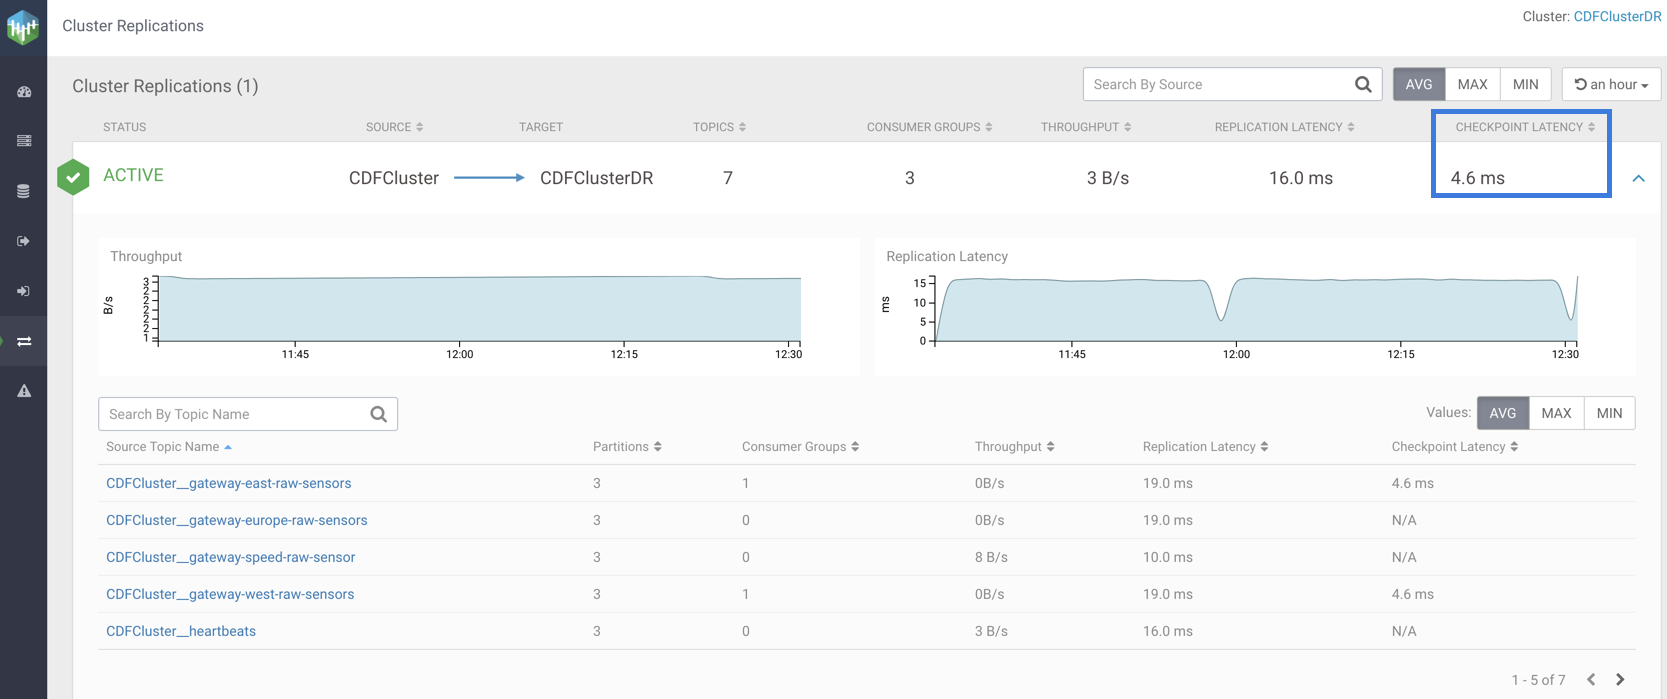Screen dimensions: 1667x699
Task: Sort replications by Throughput header
Action: point(1085,127)
